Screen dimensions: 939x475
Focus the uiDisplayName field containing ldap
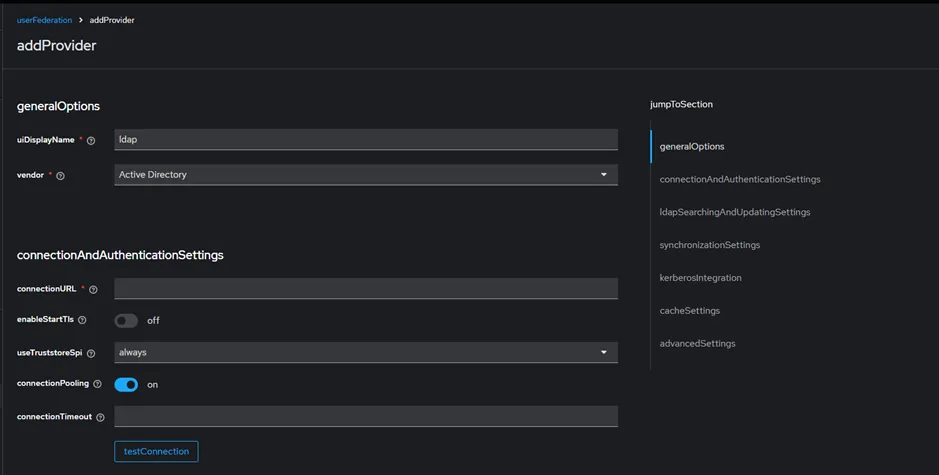[x=366, y=140]
